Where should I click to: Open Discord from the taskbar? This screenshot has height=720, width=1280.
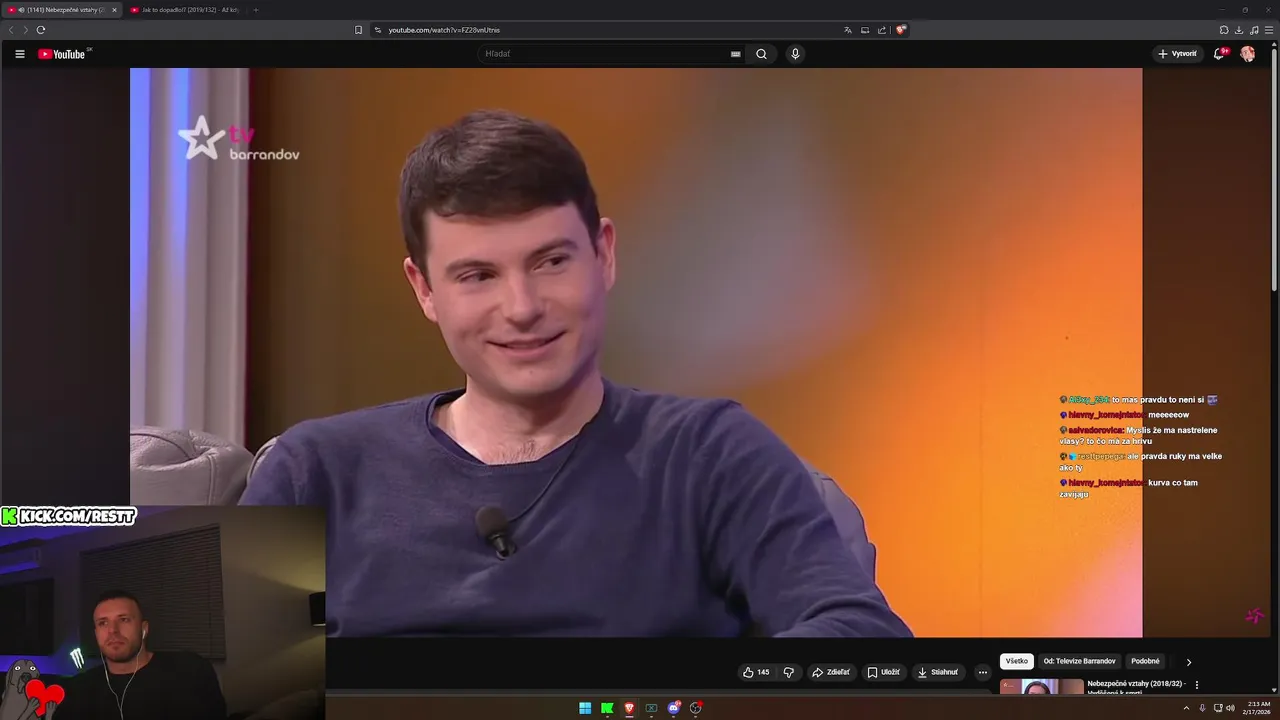673,708
